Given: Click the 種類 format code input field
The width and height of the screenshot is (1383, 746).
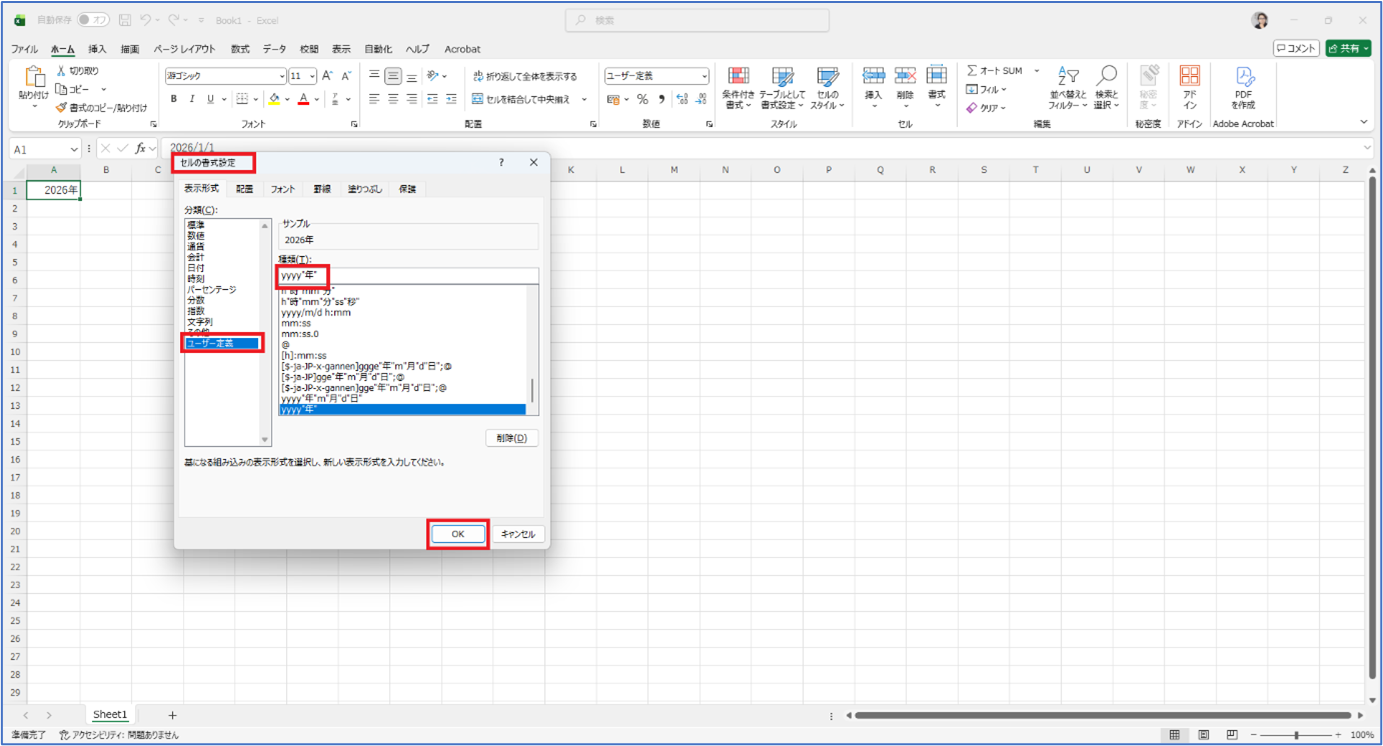Looking at the screenshot, I should point(408,275).
